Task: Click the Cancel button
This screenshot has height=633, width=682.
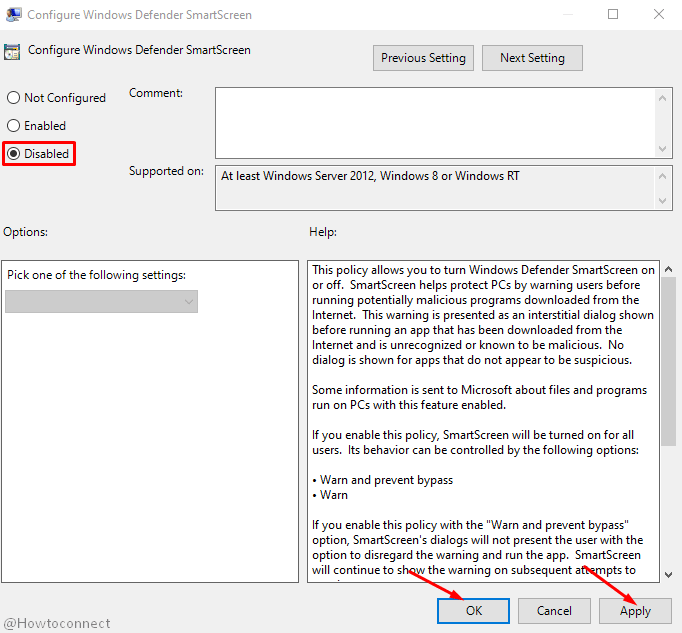Action: click(x=554, y=611)
